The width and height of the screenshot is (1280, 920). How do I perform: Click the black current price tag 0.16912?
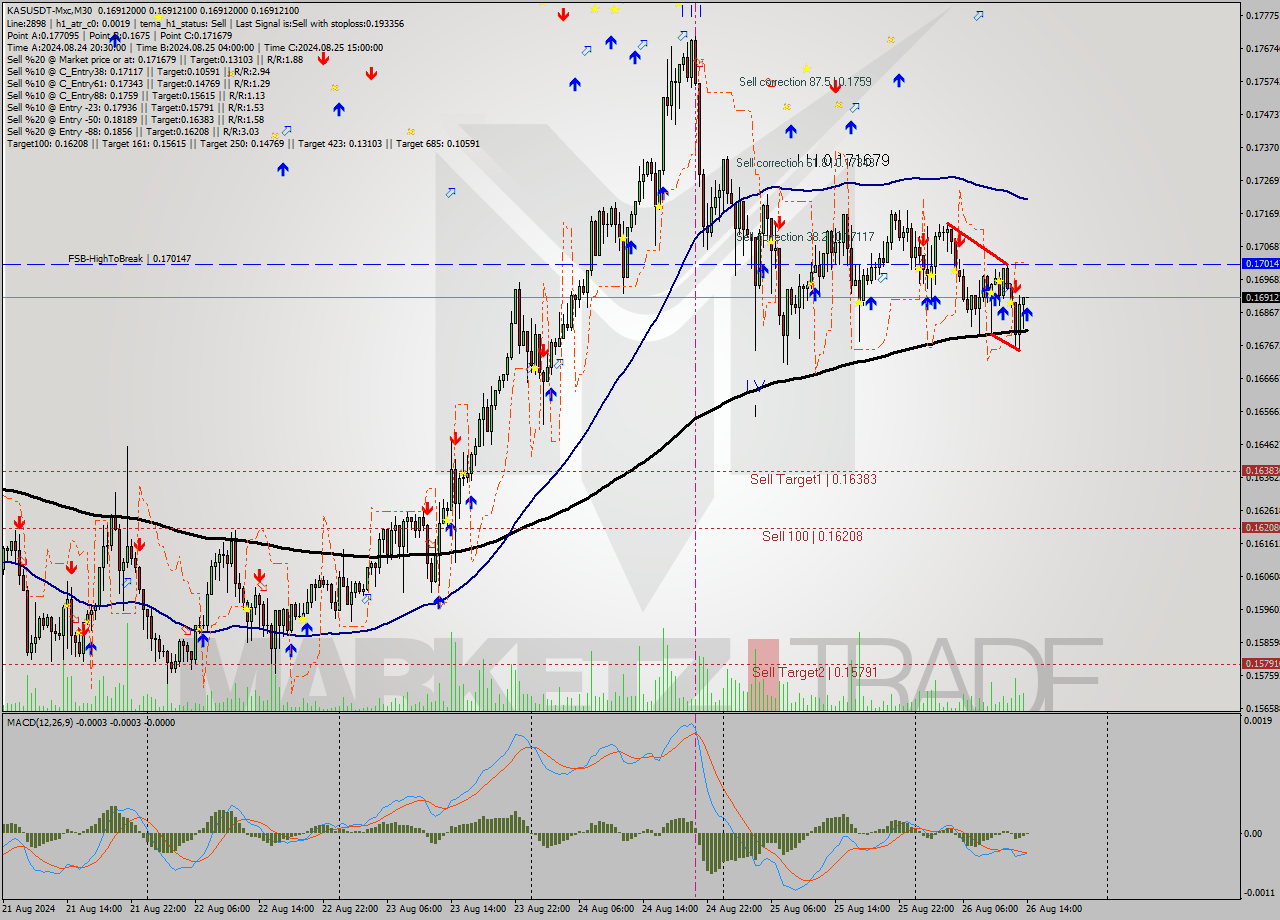click(1260, 297)
